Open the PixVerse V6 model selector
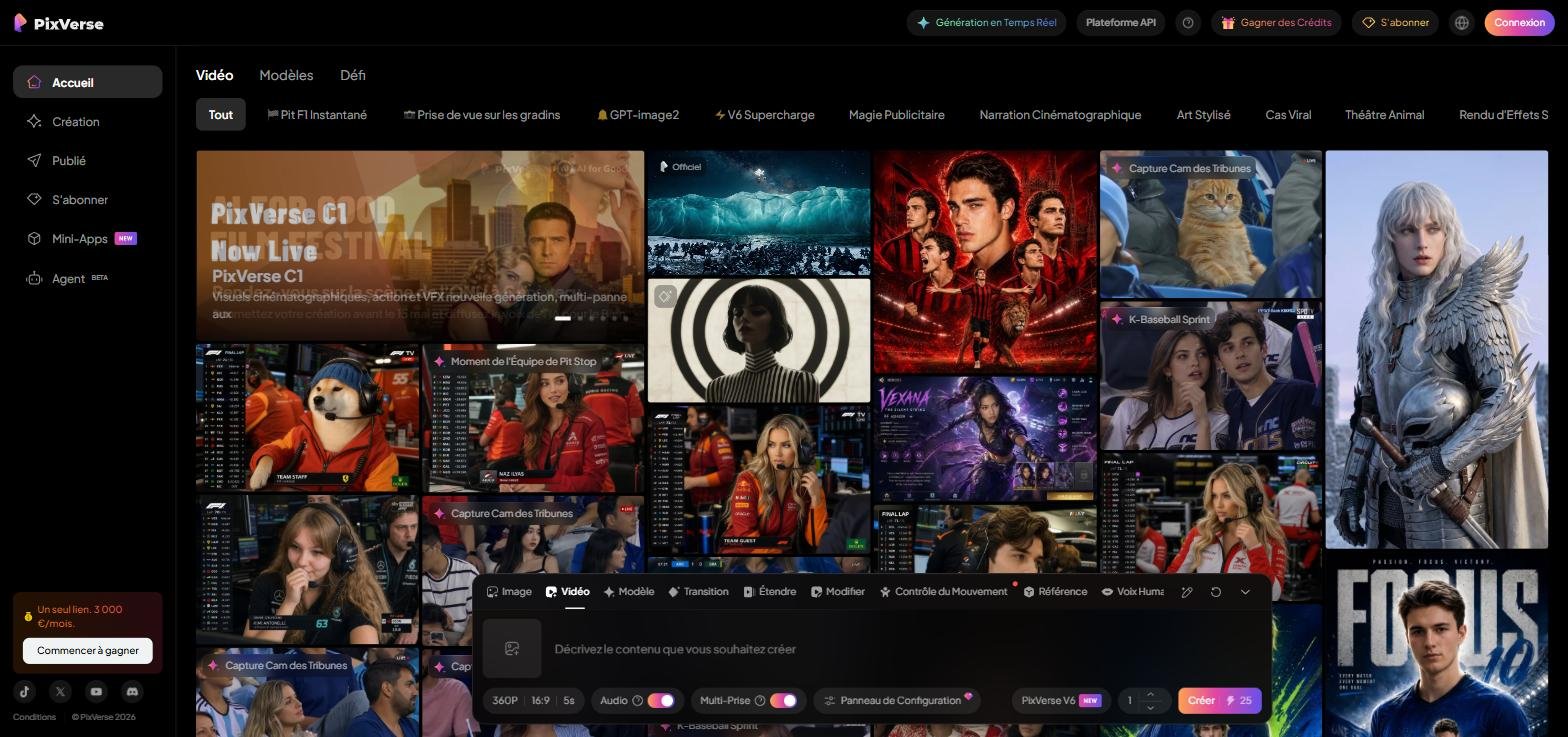The width and height of the screenshot is (1568, 737). [x=1060, y=701]
